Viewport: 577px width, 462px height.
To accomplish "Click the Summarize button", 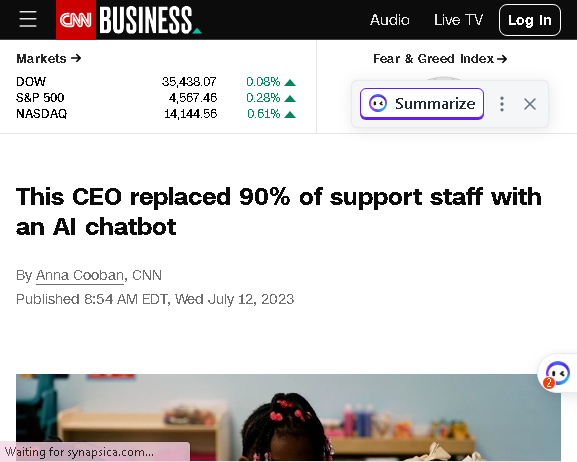I will [x=422, y=104].
